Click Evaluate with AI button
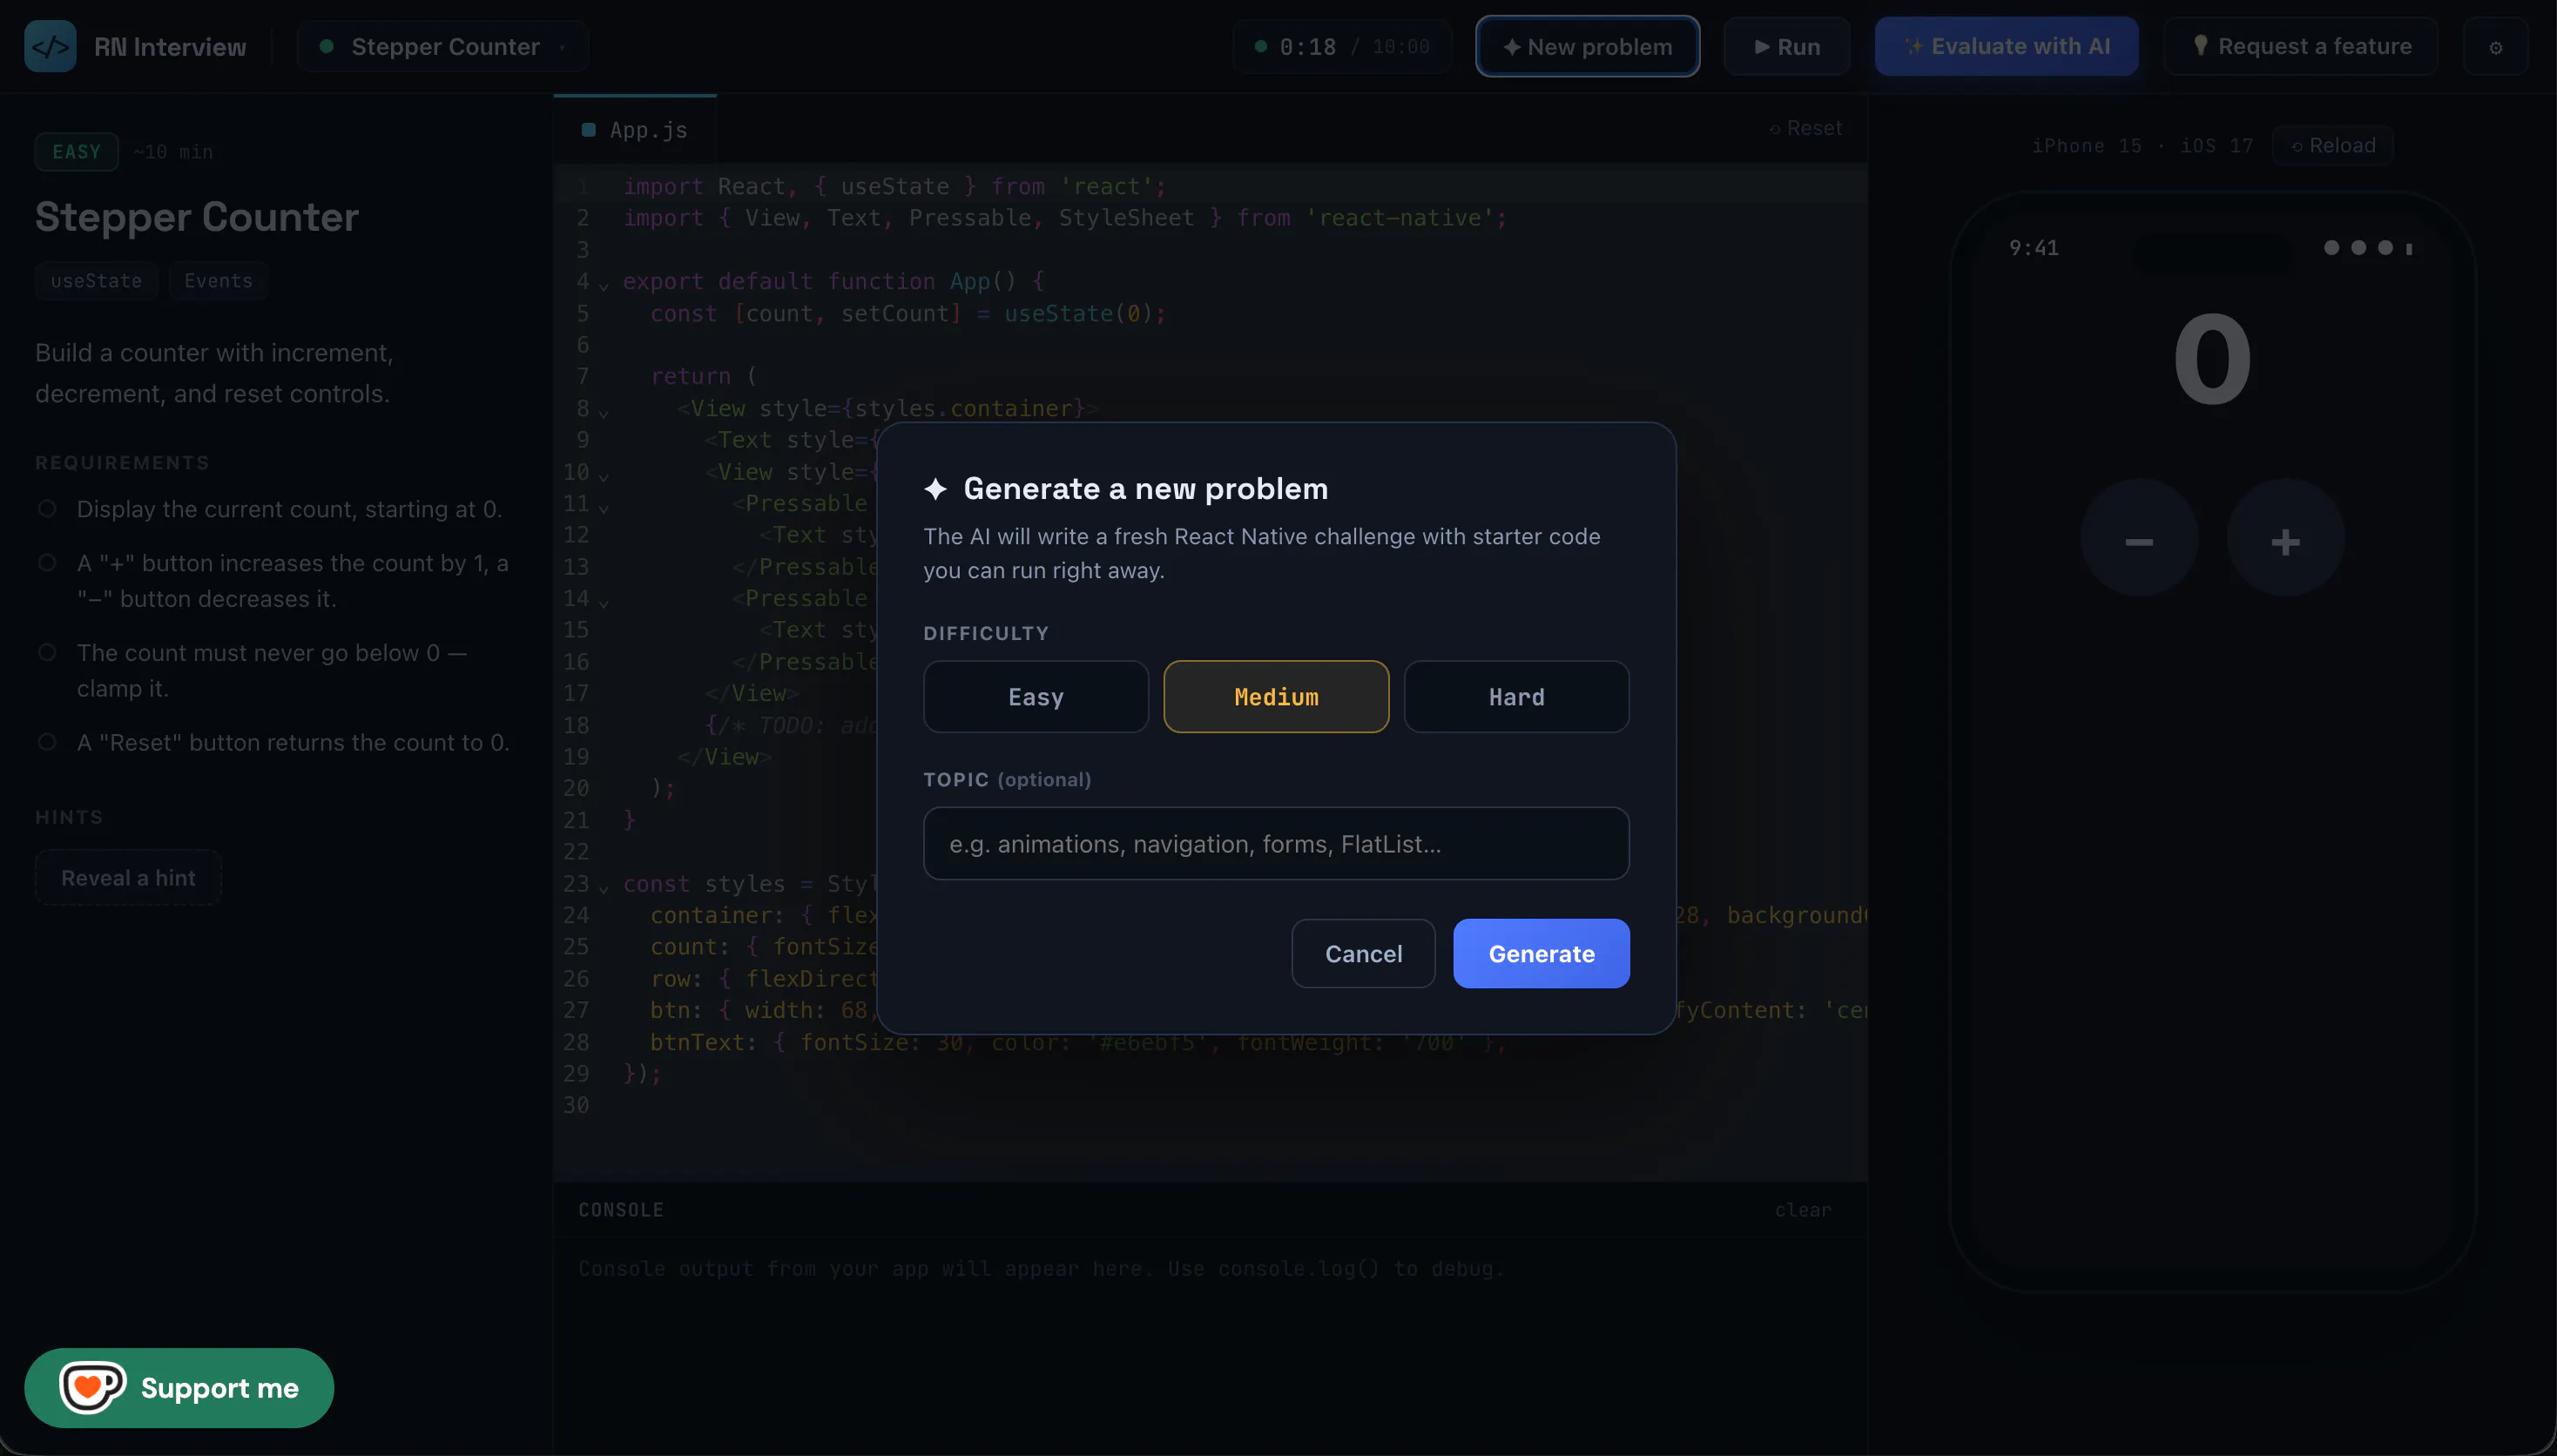 pos(2006,47)
